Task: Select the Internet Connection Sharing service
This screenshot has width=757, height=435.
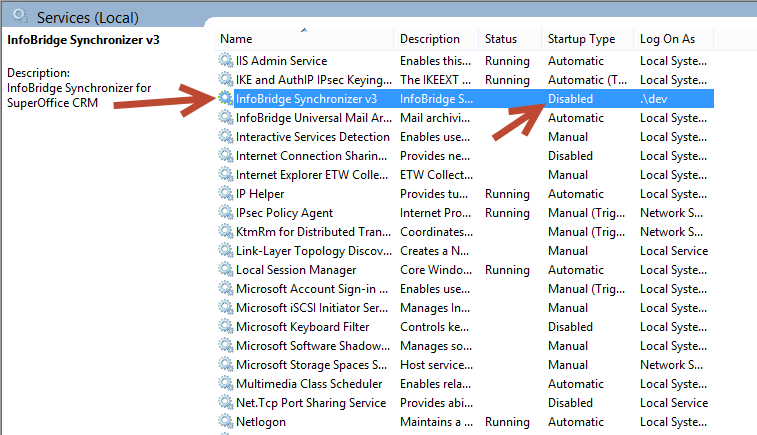Action: [464, 156]
